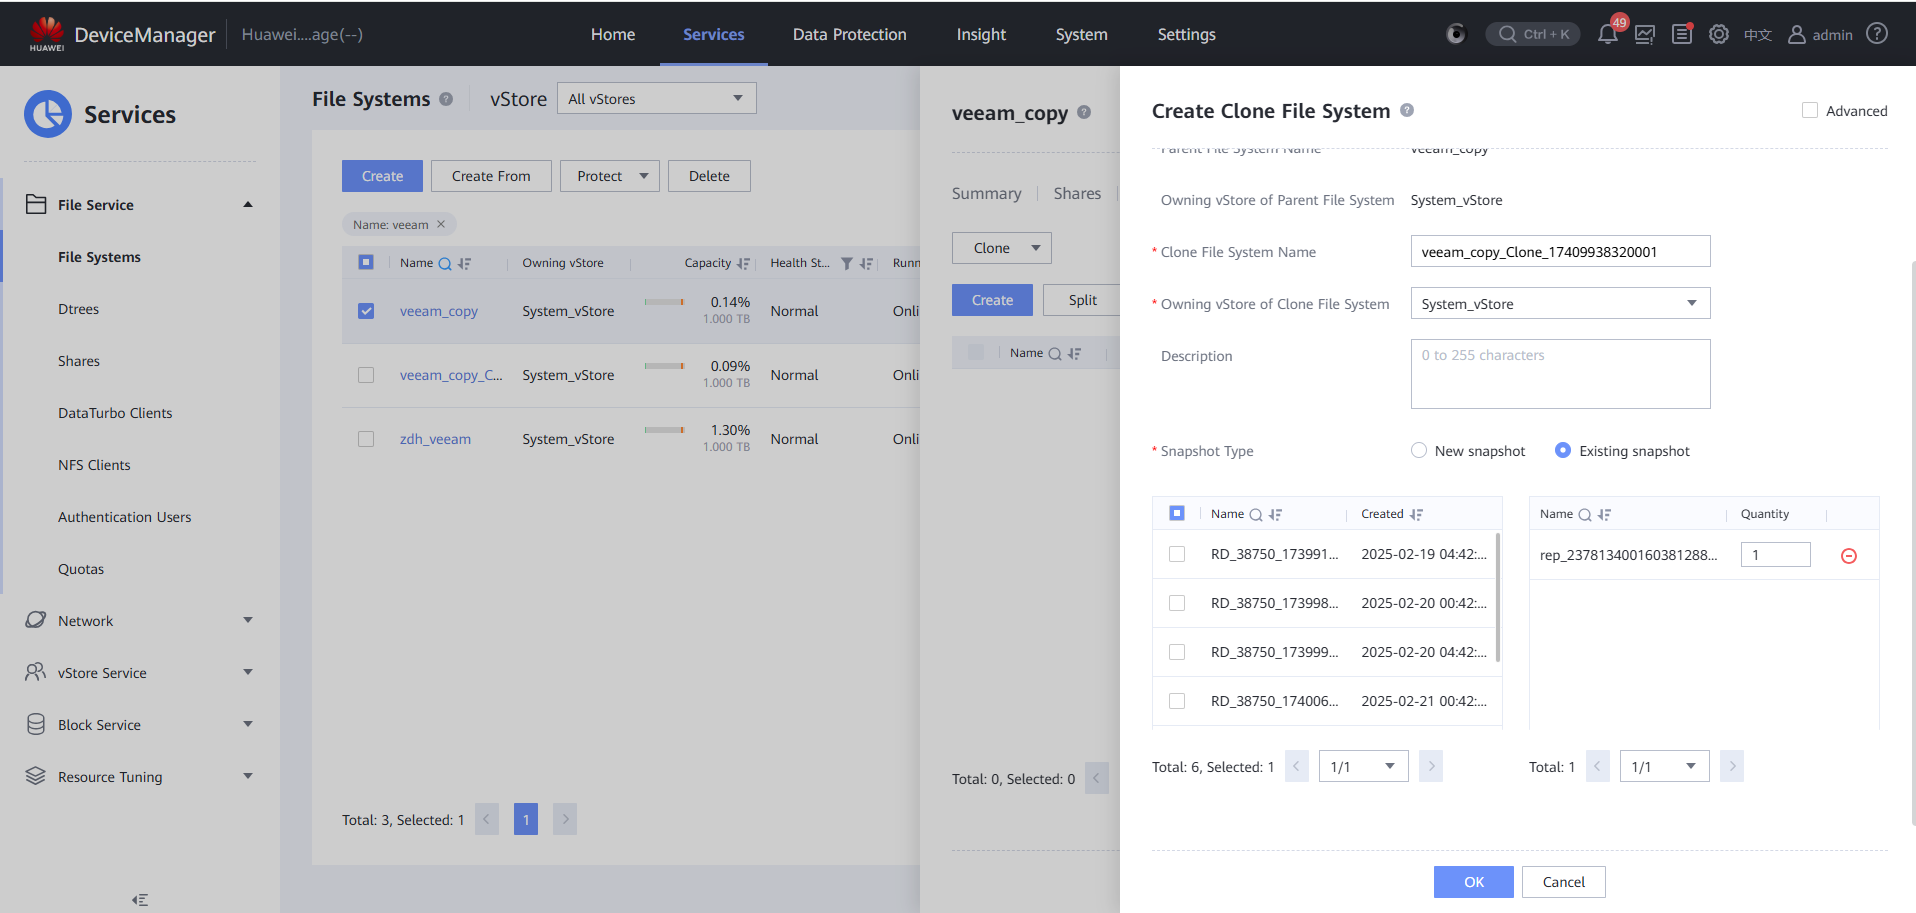Click the Description text area
Screen dimensions: 1916x913
tap(1559, 374)
